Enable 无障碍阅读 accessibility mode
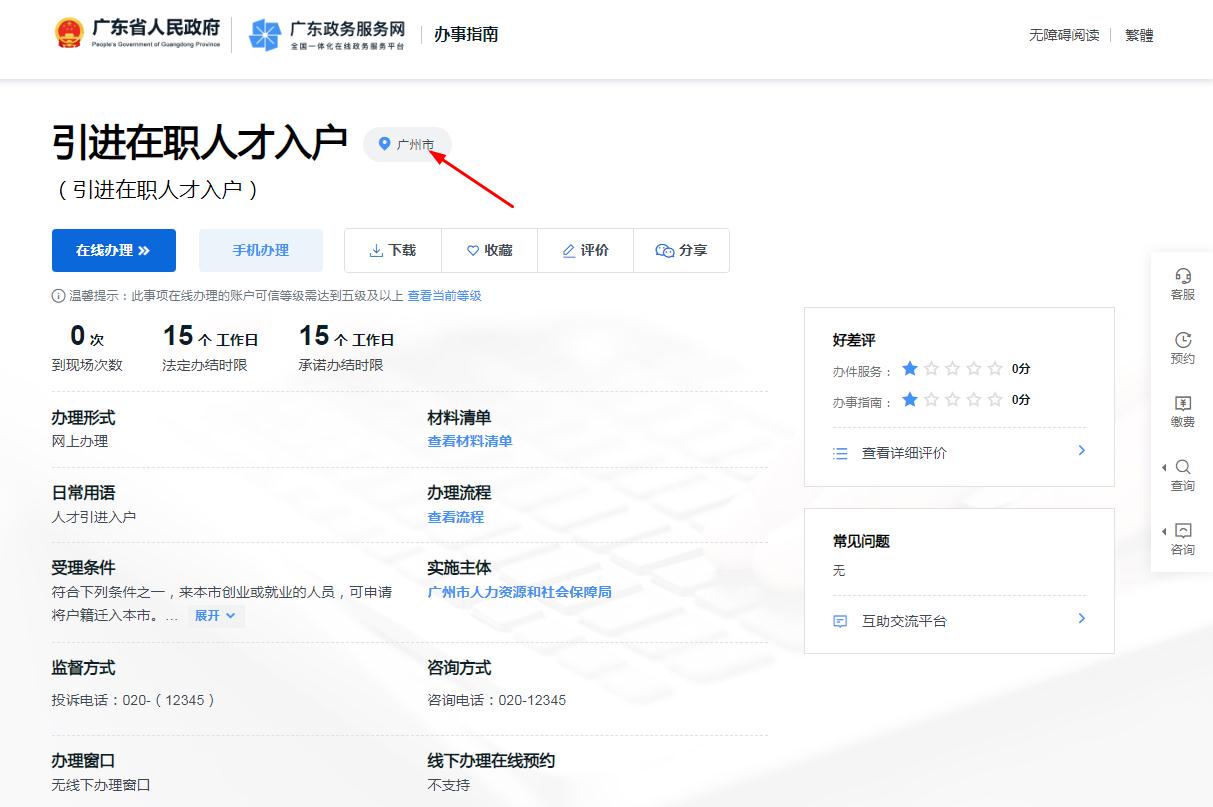Screen dimensions: 1213x807 [1064, 35]
